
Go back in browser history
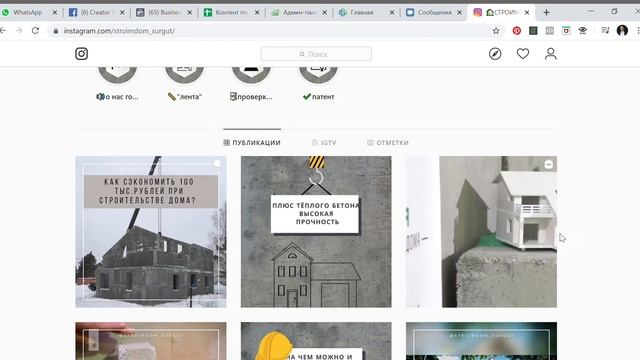coord(3,31)
